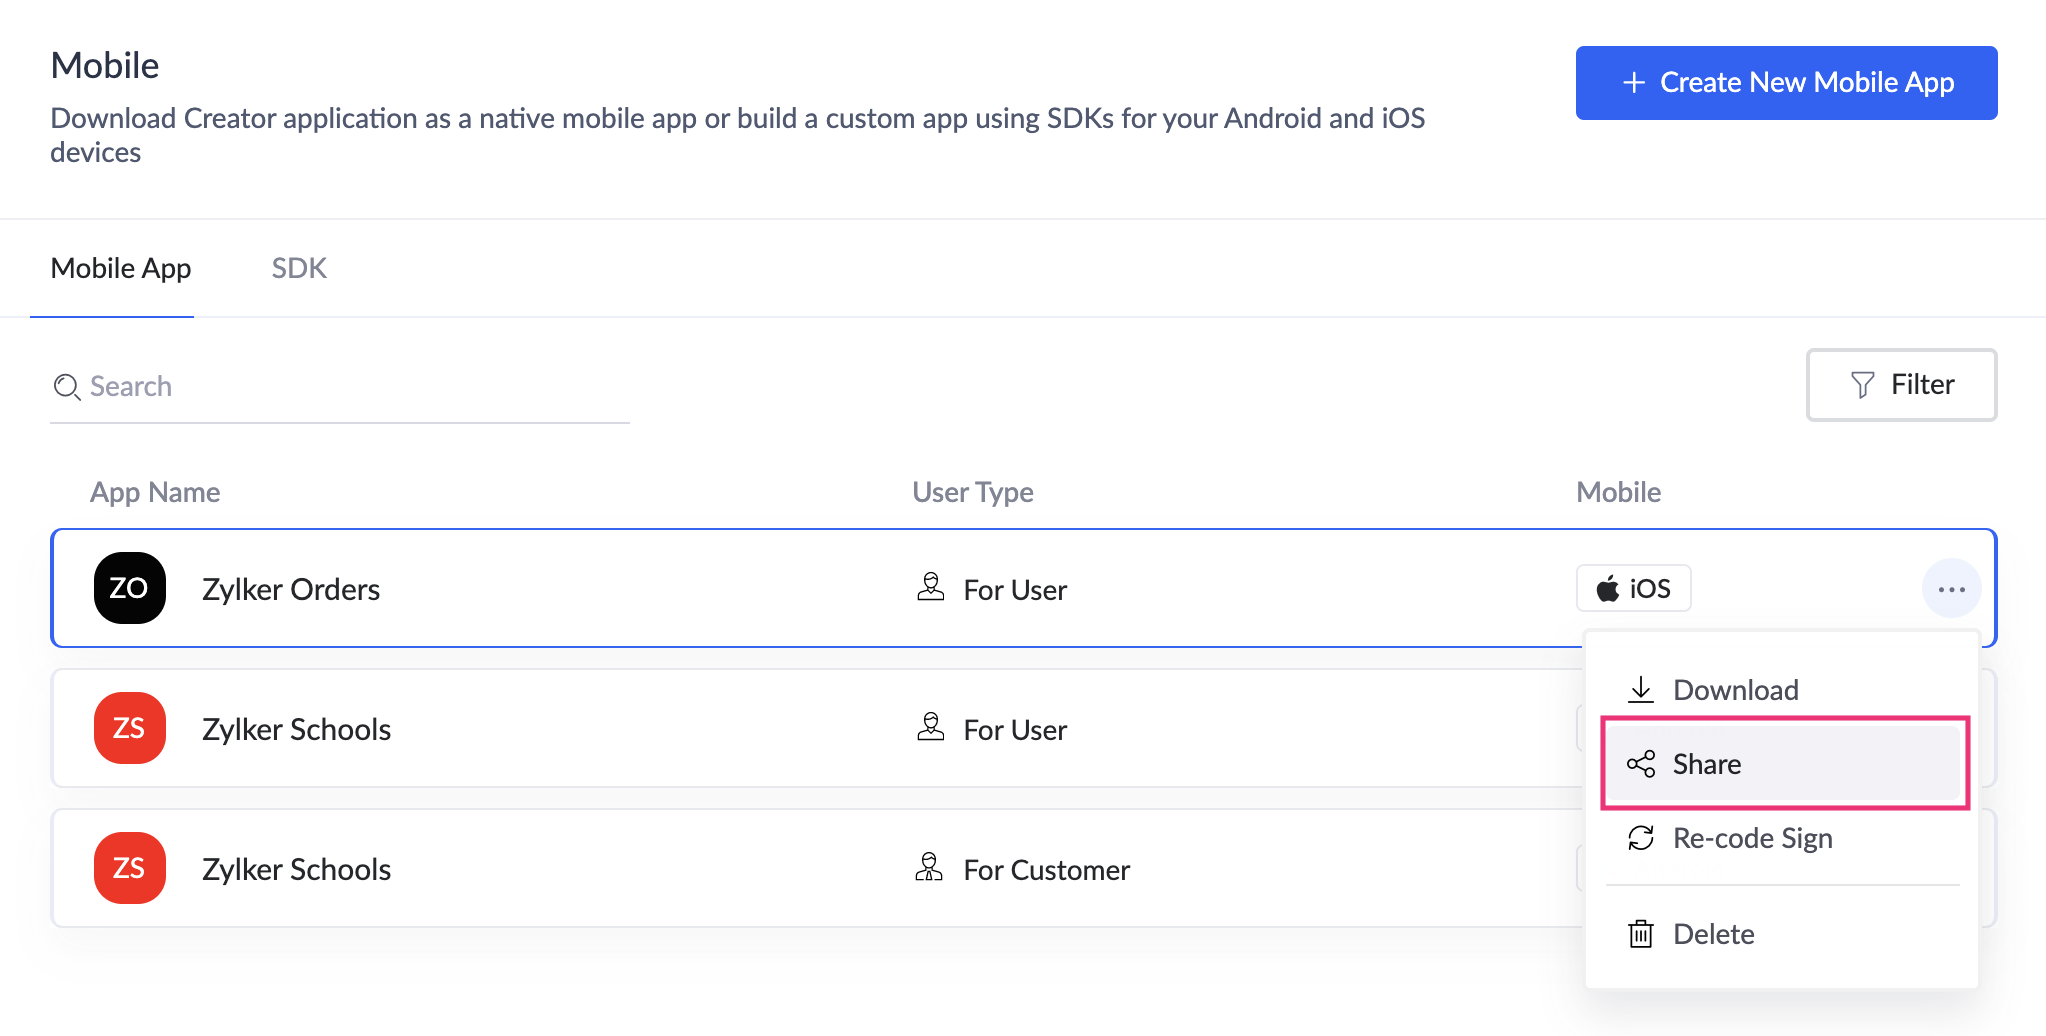Open the Zylker Orders app icon

pyautogui.click(x=129, y=588)
